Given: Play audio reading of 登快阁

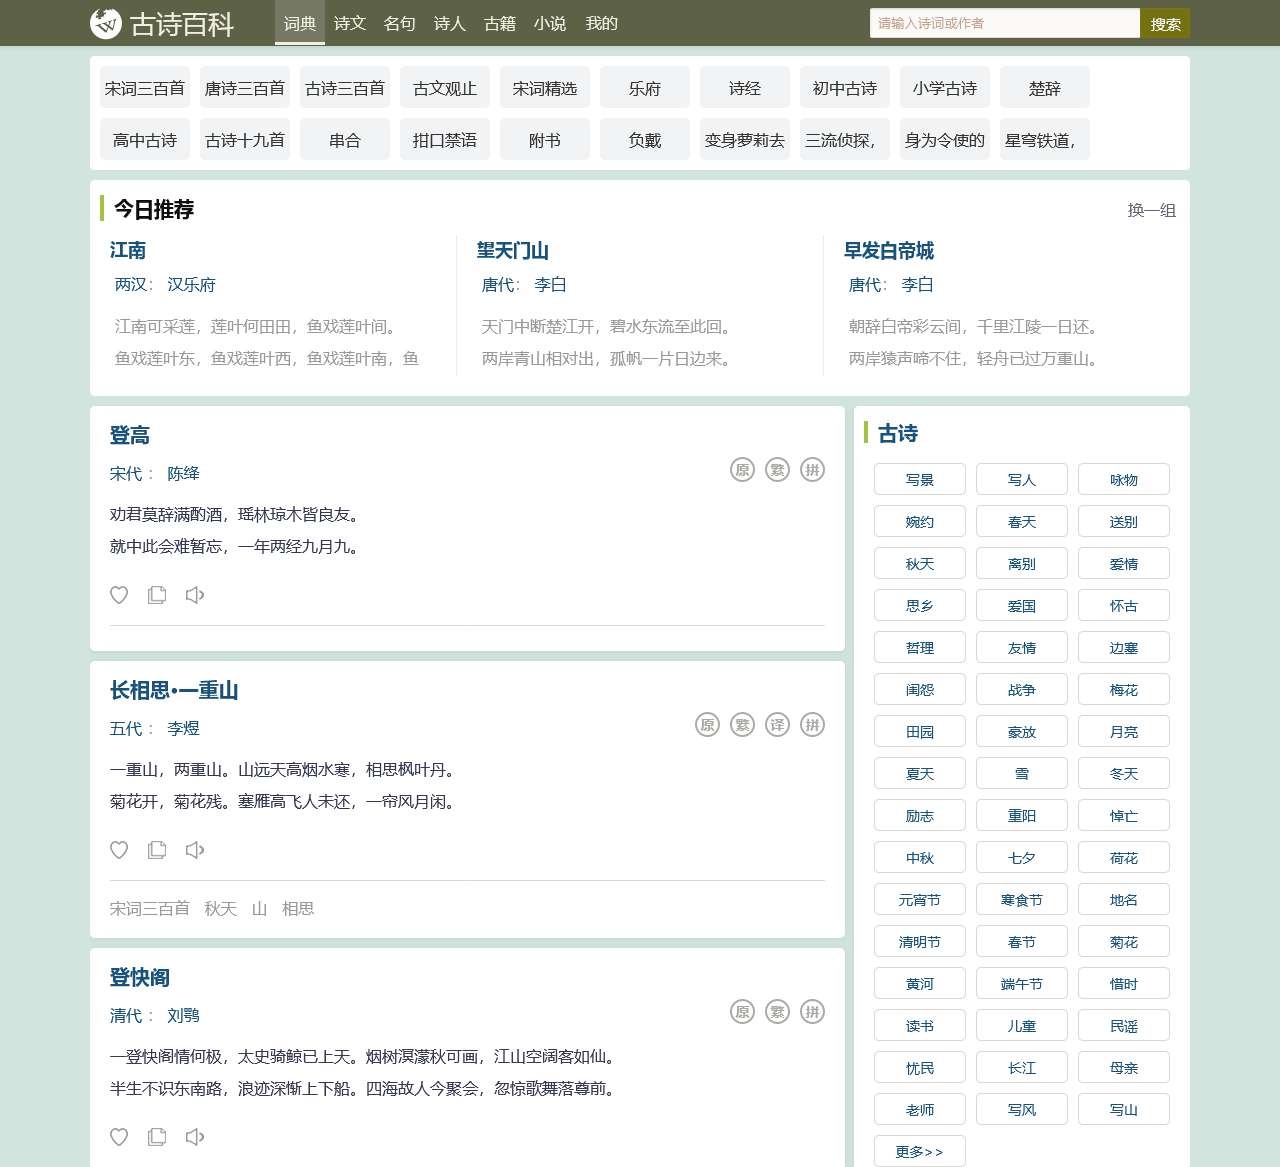Looking at the screenshot, I should (x=195, y=1137).
